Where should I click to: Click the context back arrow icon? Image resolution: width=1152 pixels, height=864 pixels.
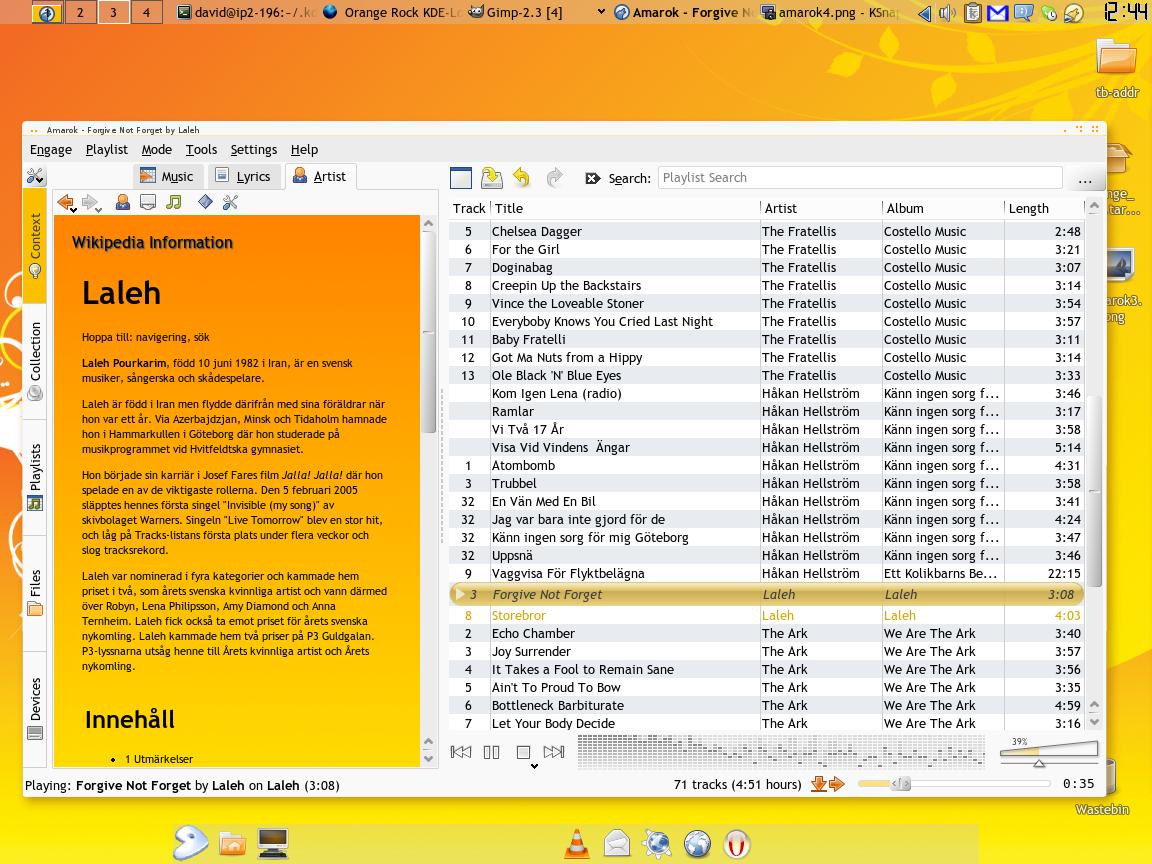click(x=66, y=203)
